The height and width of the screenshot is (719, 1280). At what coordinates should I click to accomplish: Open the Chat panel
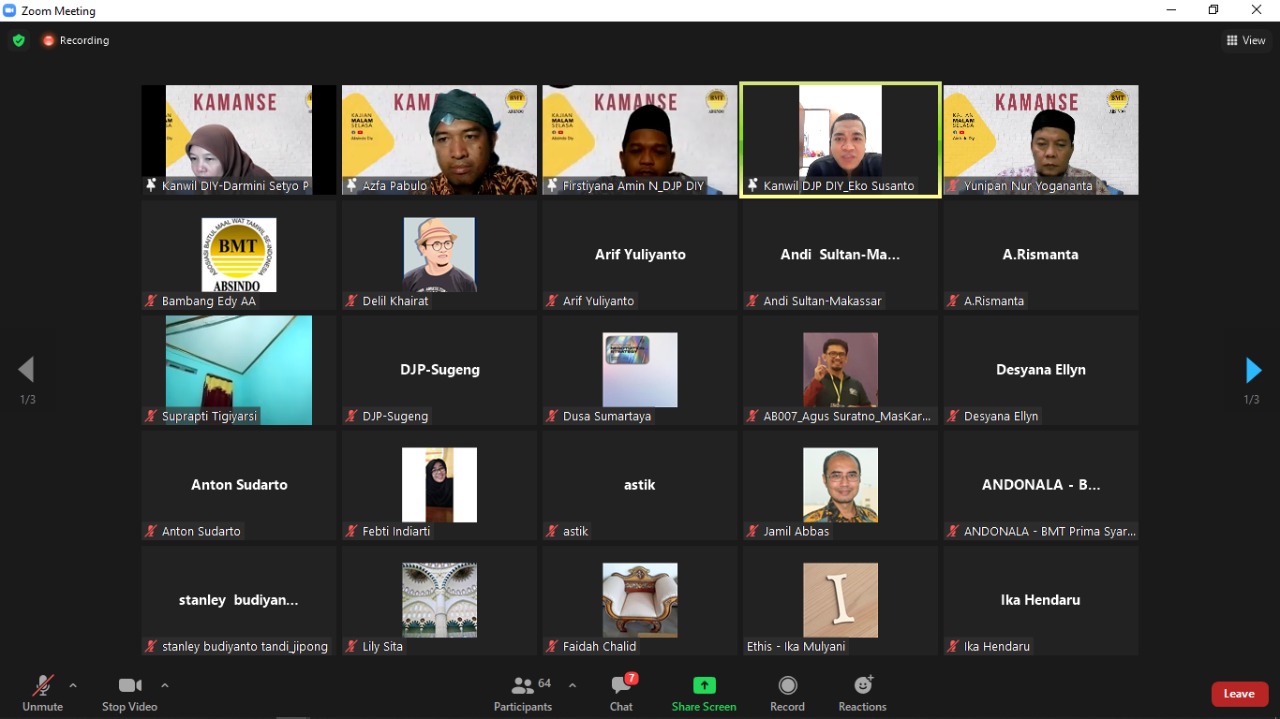pyautogui.click(x=621, y=693)
